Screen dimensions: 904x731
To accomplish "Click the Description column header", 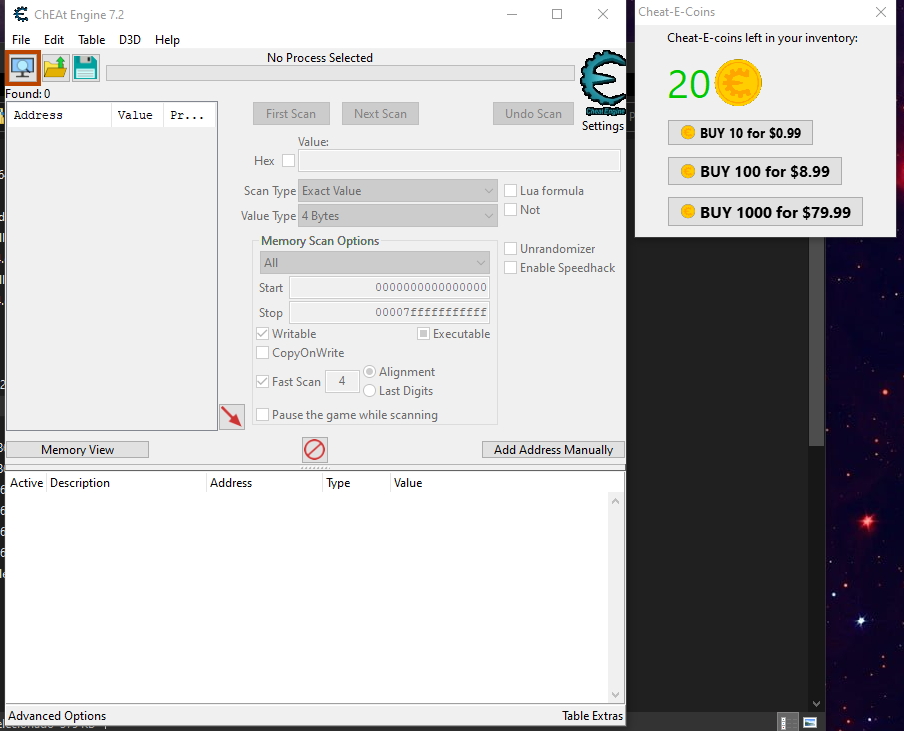I will click(x=126, y=483).
